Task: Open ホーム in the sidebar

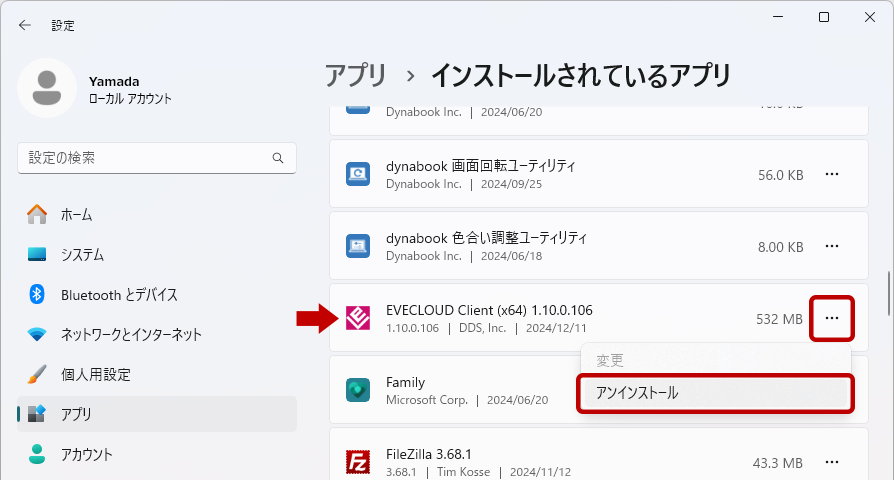Action: [x=76, y=214]
